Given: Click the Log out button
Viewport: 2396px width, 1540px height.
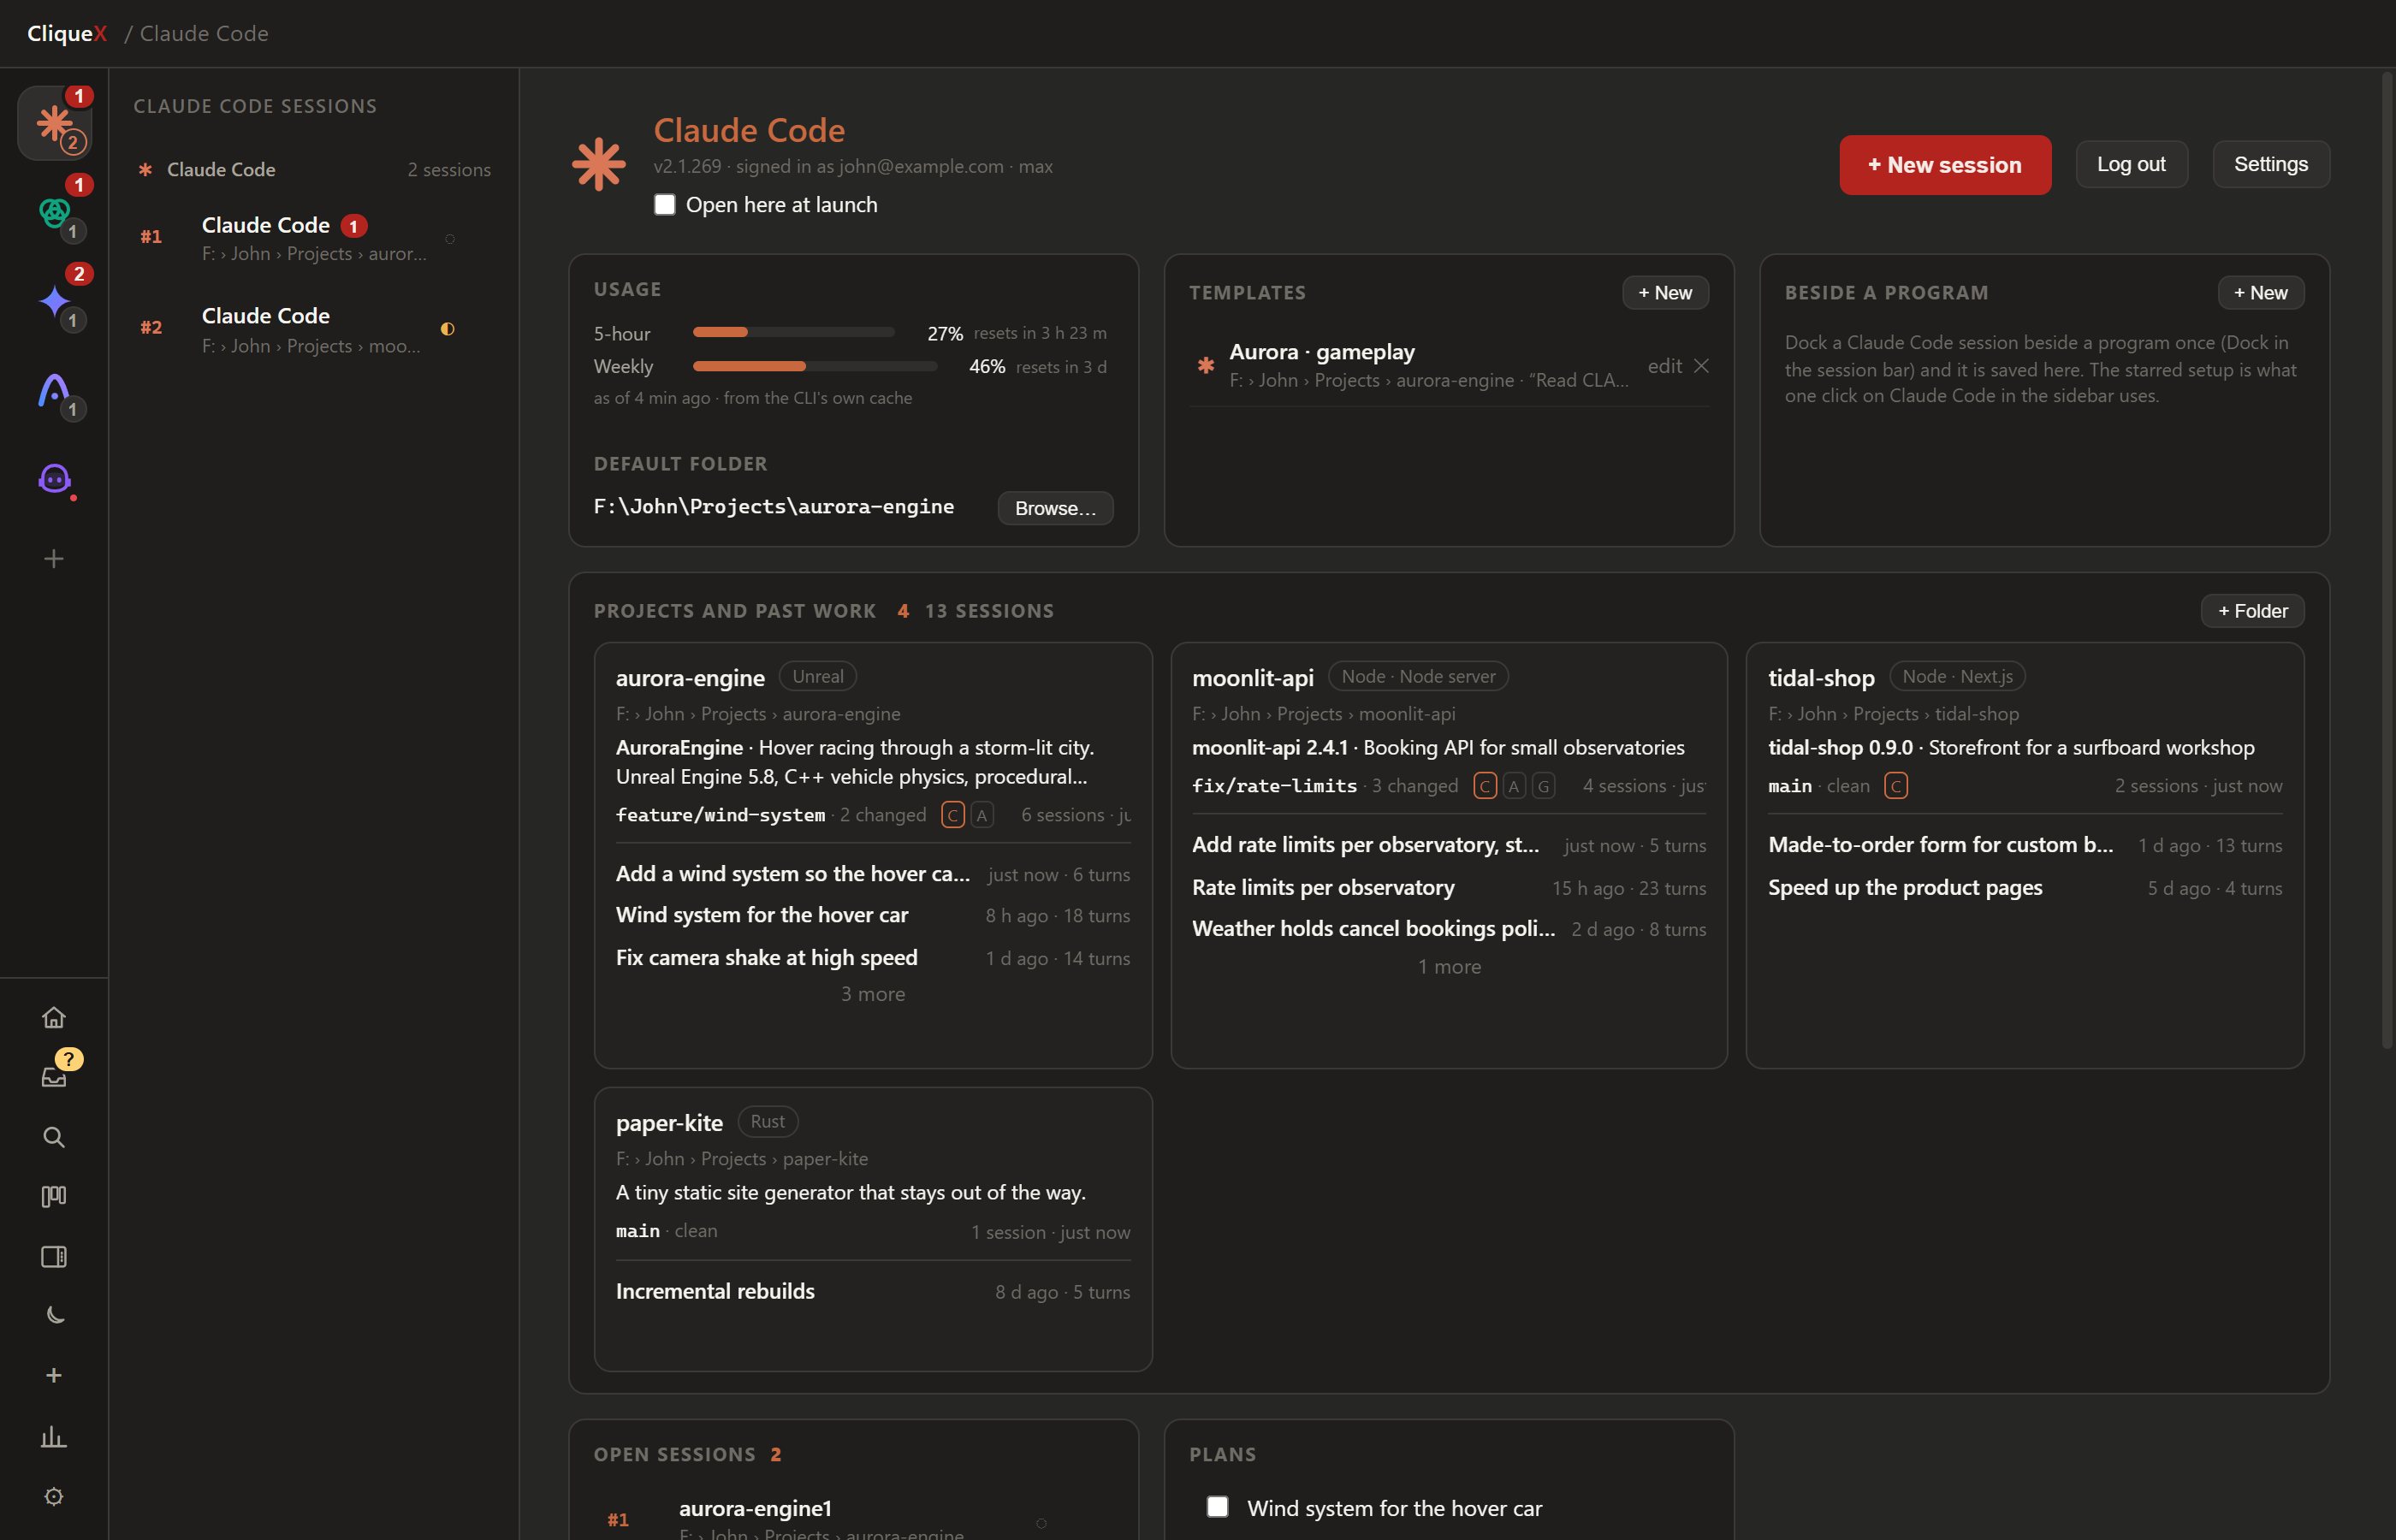Looking at the screenshot, I should pos(2131,164).
